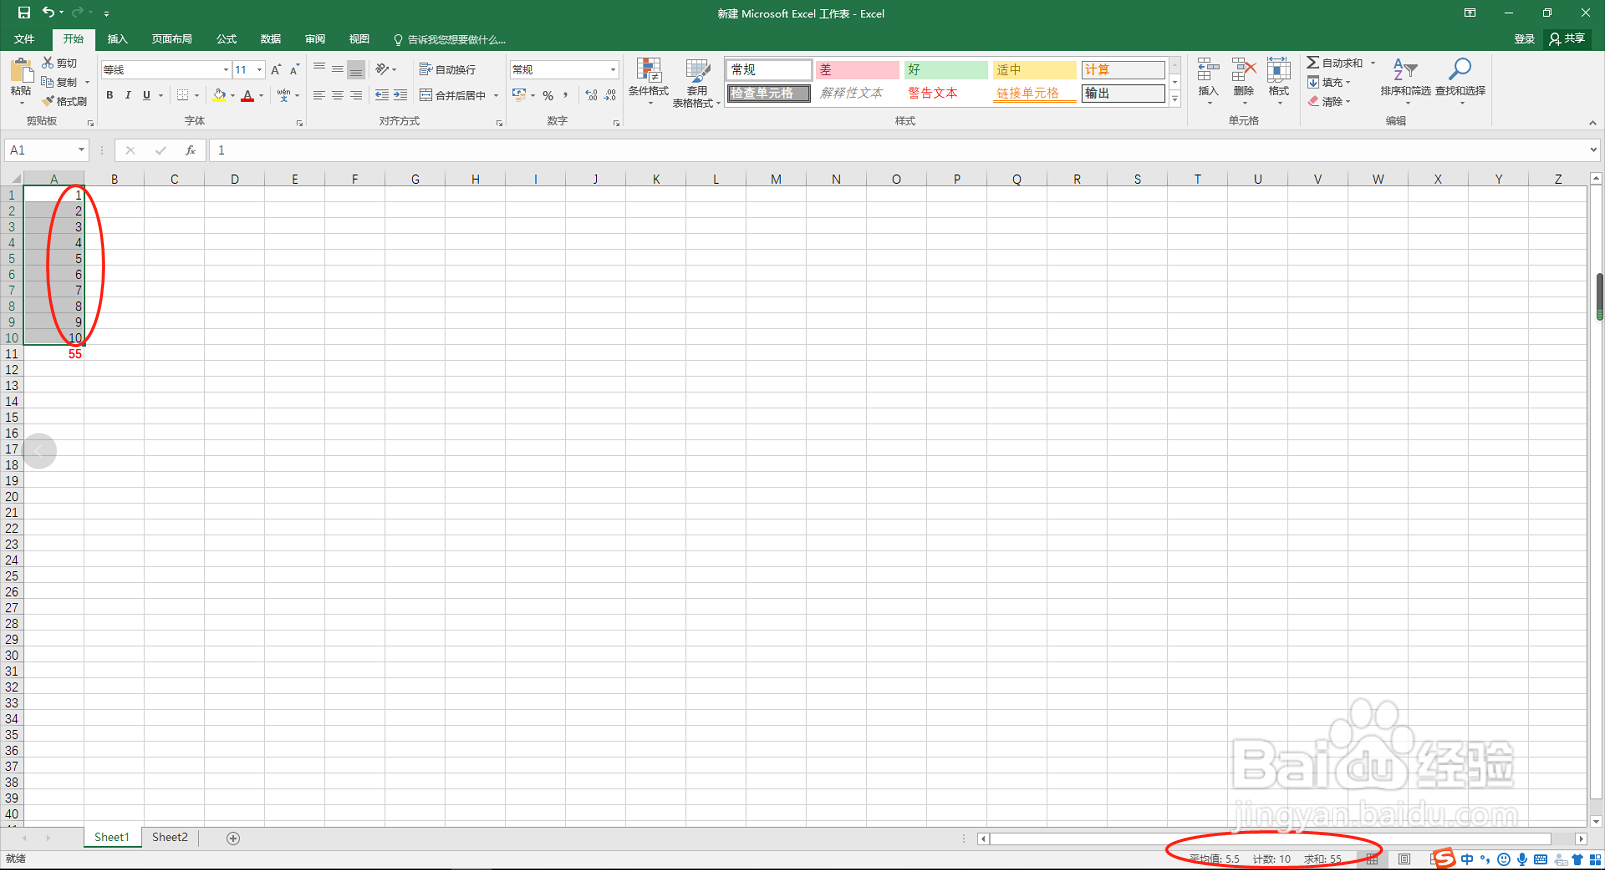
Task: Click the Sogou microphone tray icon
Action: point(1522,859)
